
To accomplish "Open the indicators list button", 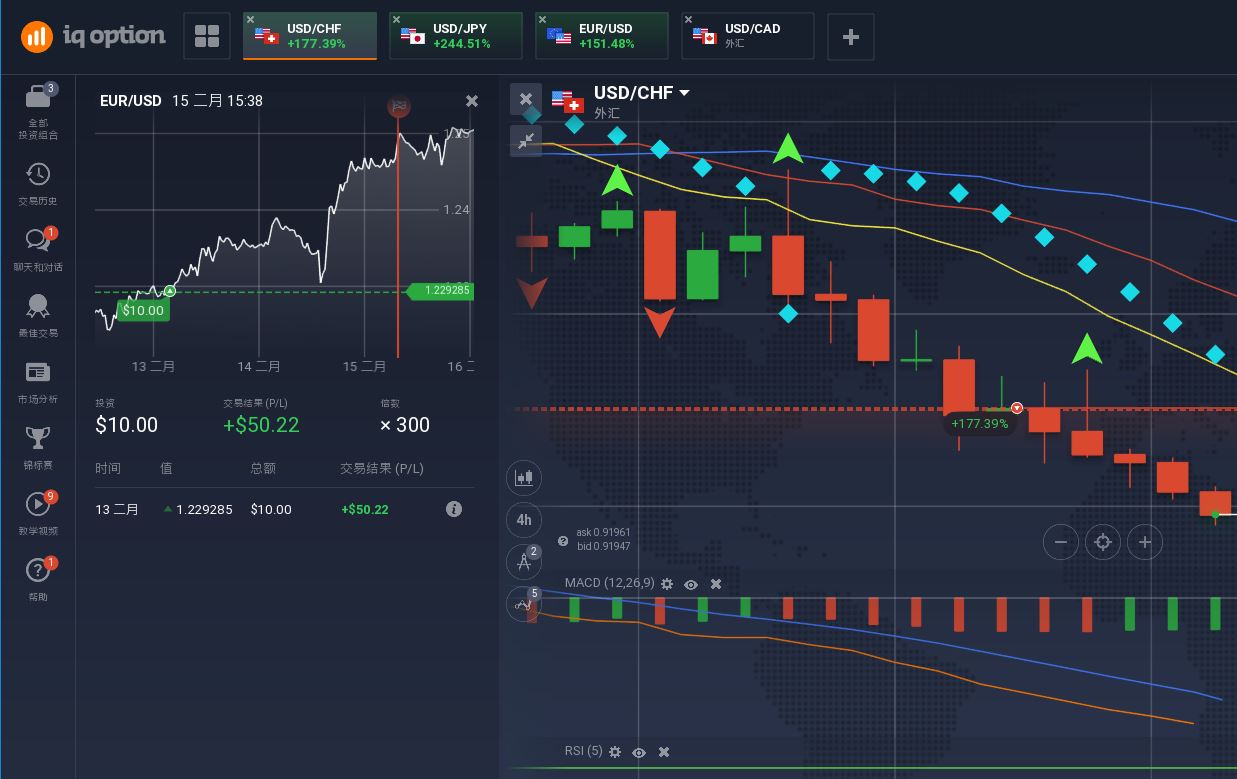I will pos(525,604).
